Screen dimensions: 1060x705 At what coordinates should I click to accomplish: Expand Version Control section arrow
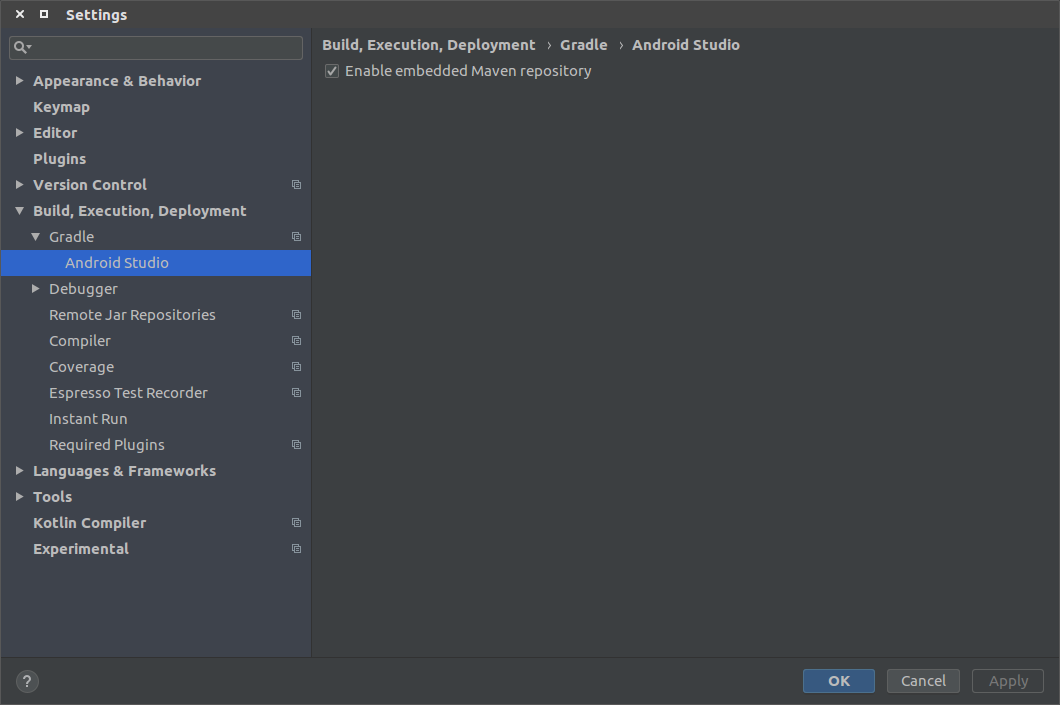coord(20,185)
